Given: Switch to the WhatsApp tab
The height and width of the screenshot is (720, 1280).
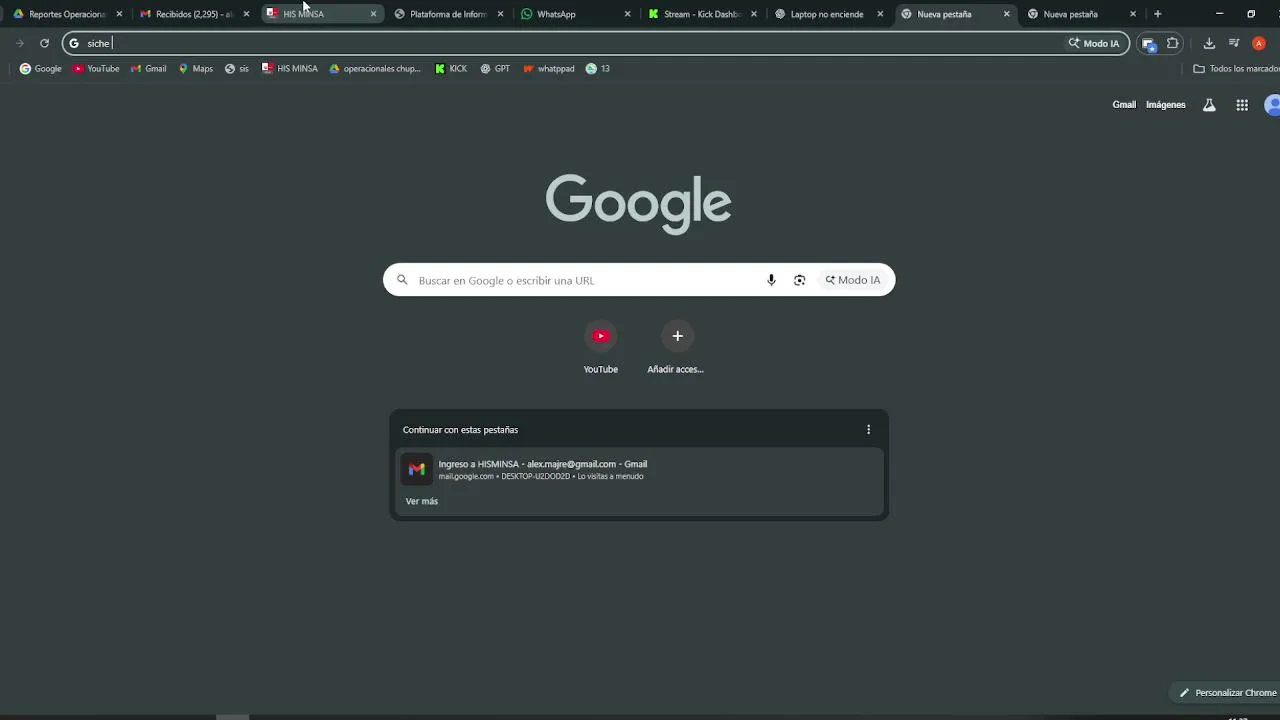Looking at the screenshot, I should [575, 14].
